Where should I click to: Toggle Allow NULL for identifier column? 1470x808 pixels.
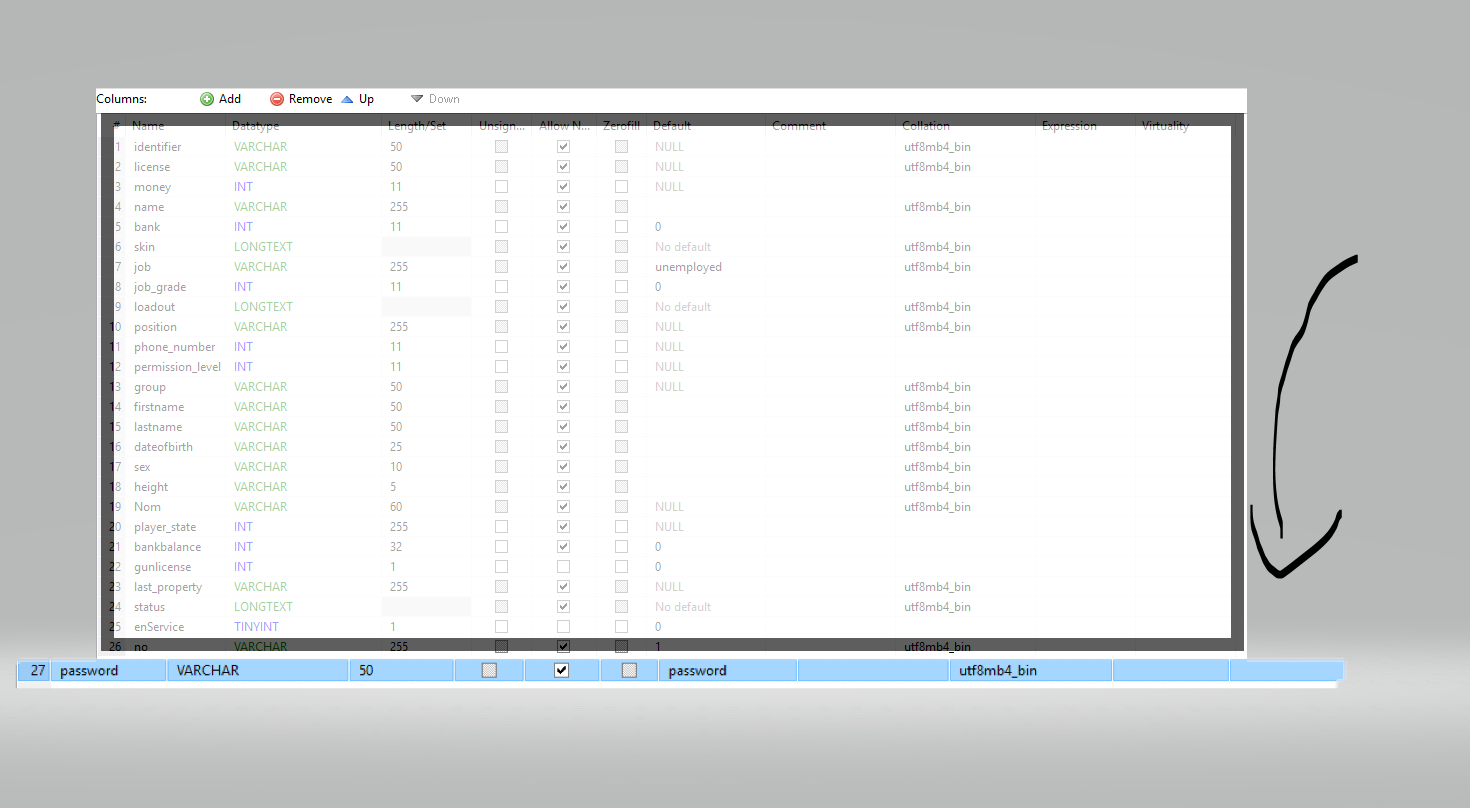[563, 147]
